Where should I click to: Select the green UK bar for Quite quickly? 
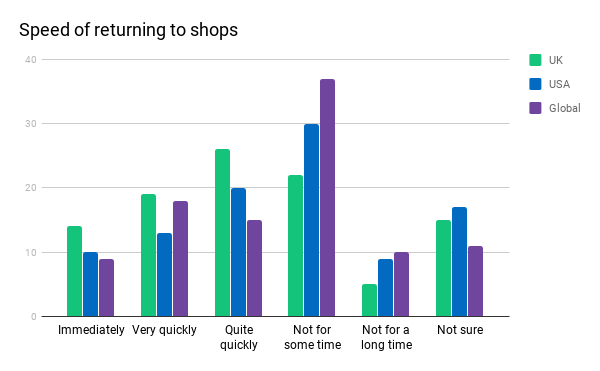pos(222,233)
